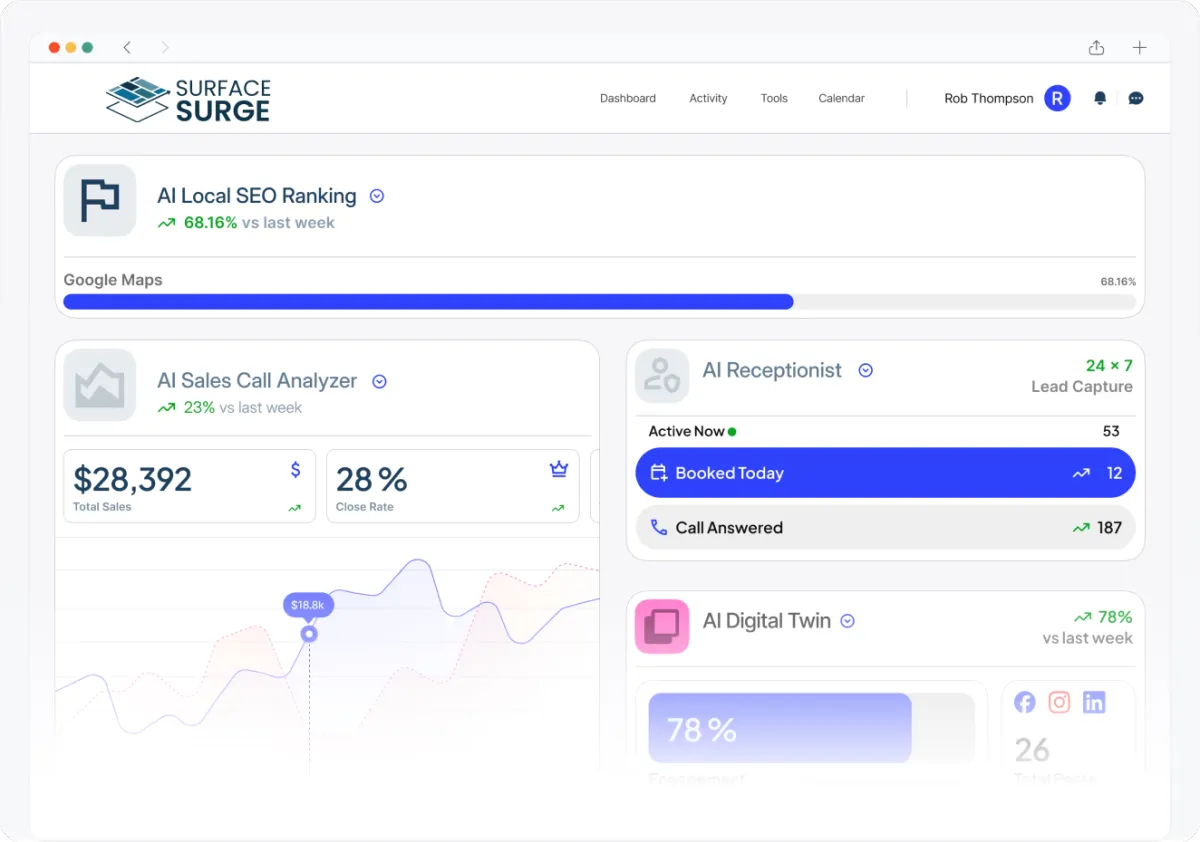
Task: Expand the AI Sales Call Analyzer dropdown
Action: (x=379, y=381)
